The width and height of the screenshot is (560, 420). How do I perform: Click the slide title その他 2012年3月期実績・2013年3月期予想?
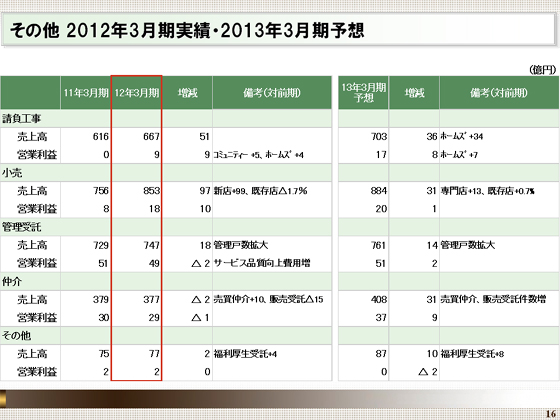click(x=187, y=30)
